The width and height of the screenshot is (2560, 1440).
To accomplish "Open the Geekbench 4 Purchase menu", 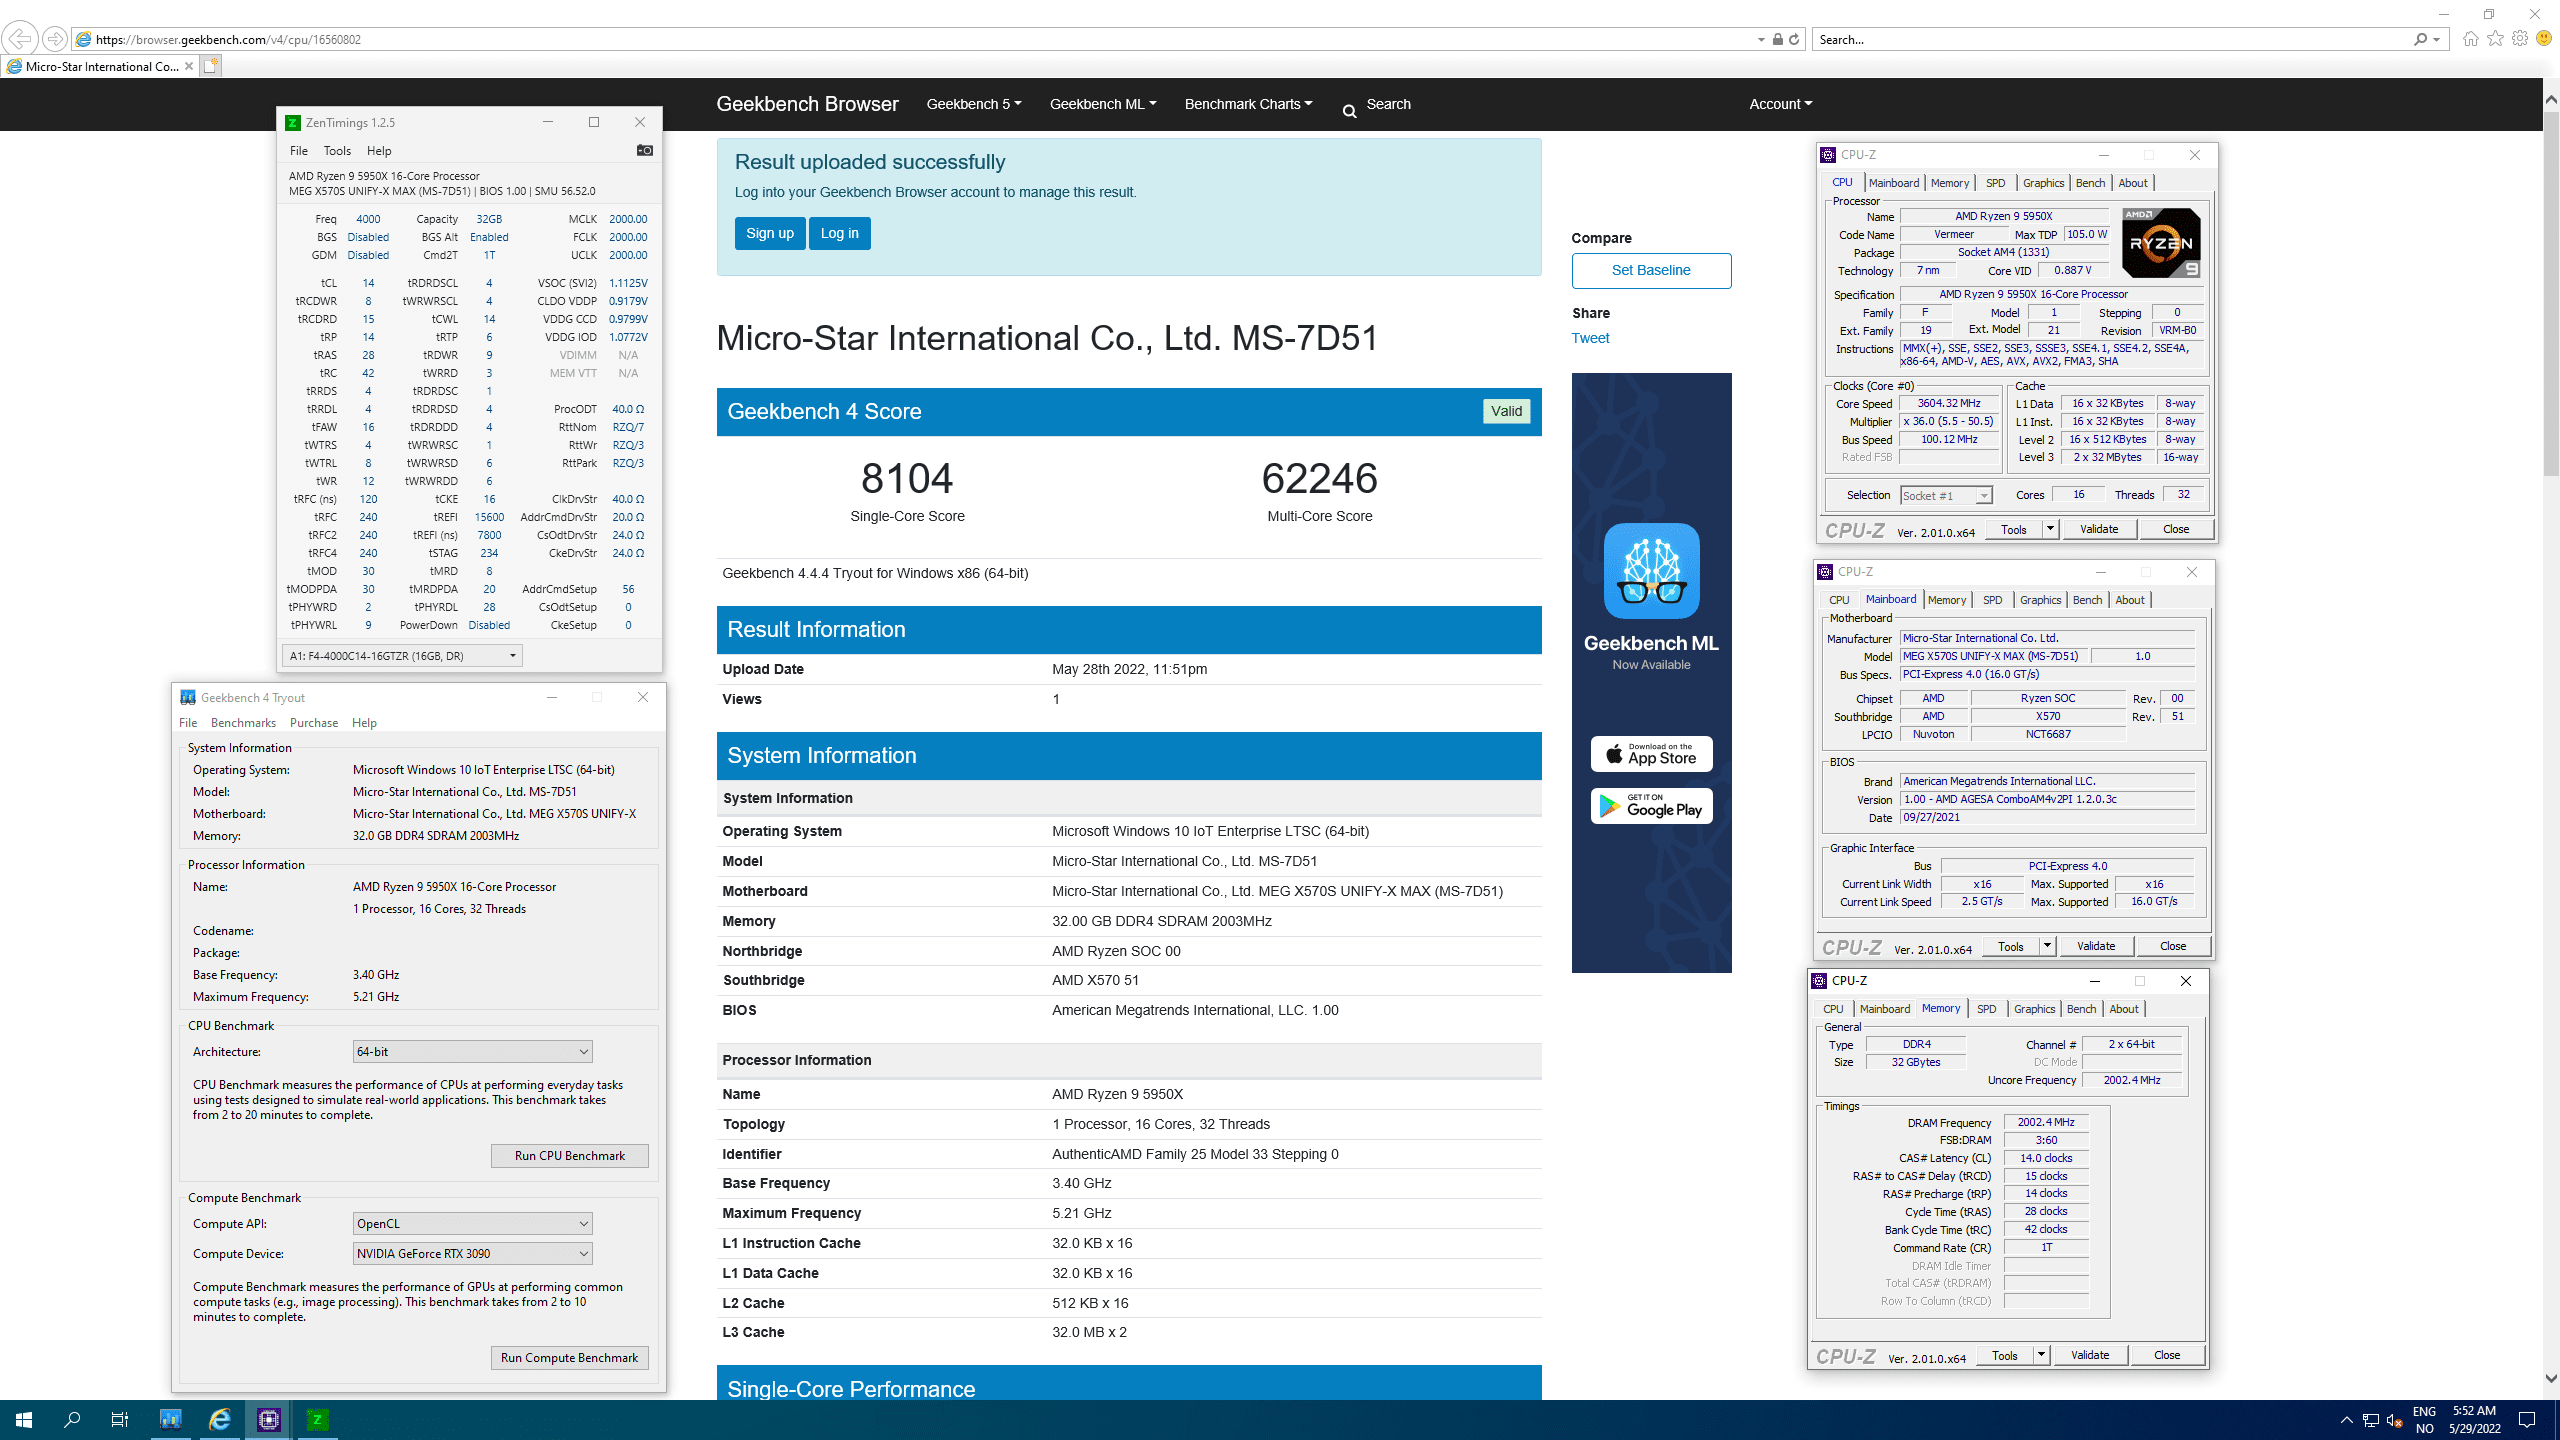I will tap(314, 723).
